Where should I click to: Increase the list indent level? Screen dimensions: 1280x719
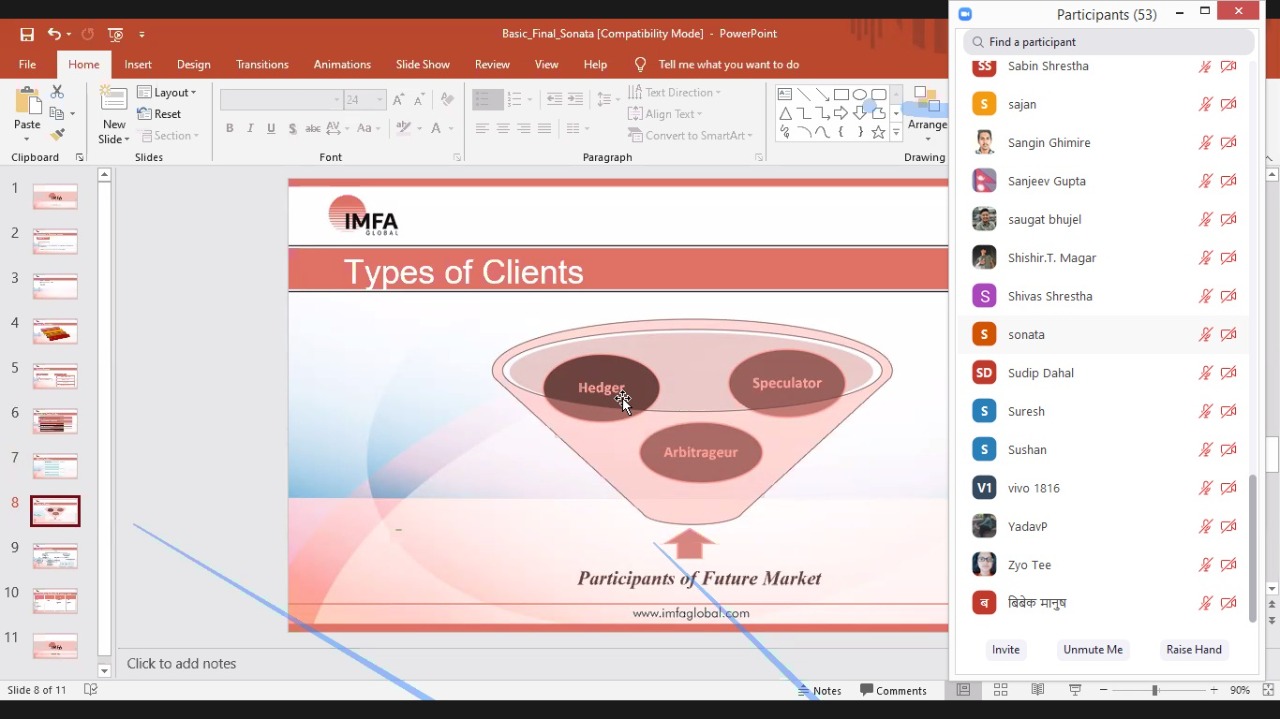[x=575, y=99]
